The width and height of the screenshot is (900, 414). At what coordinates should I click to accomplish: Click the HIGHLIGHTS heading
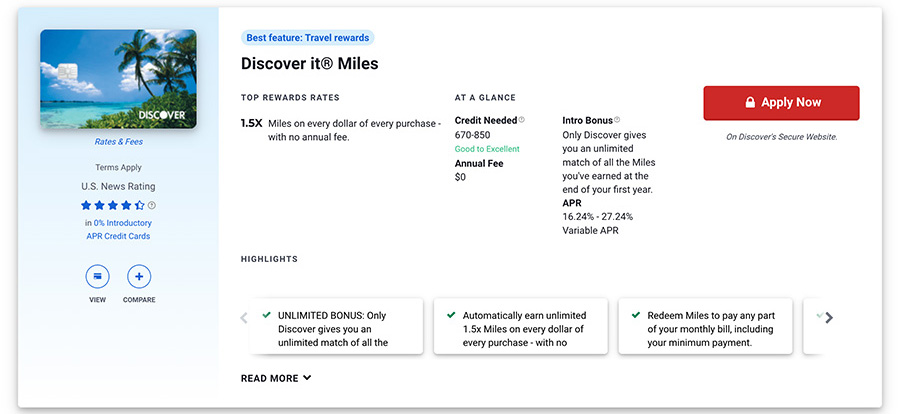click(269, 259)
